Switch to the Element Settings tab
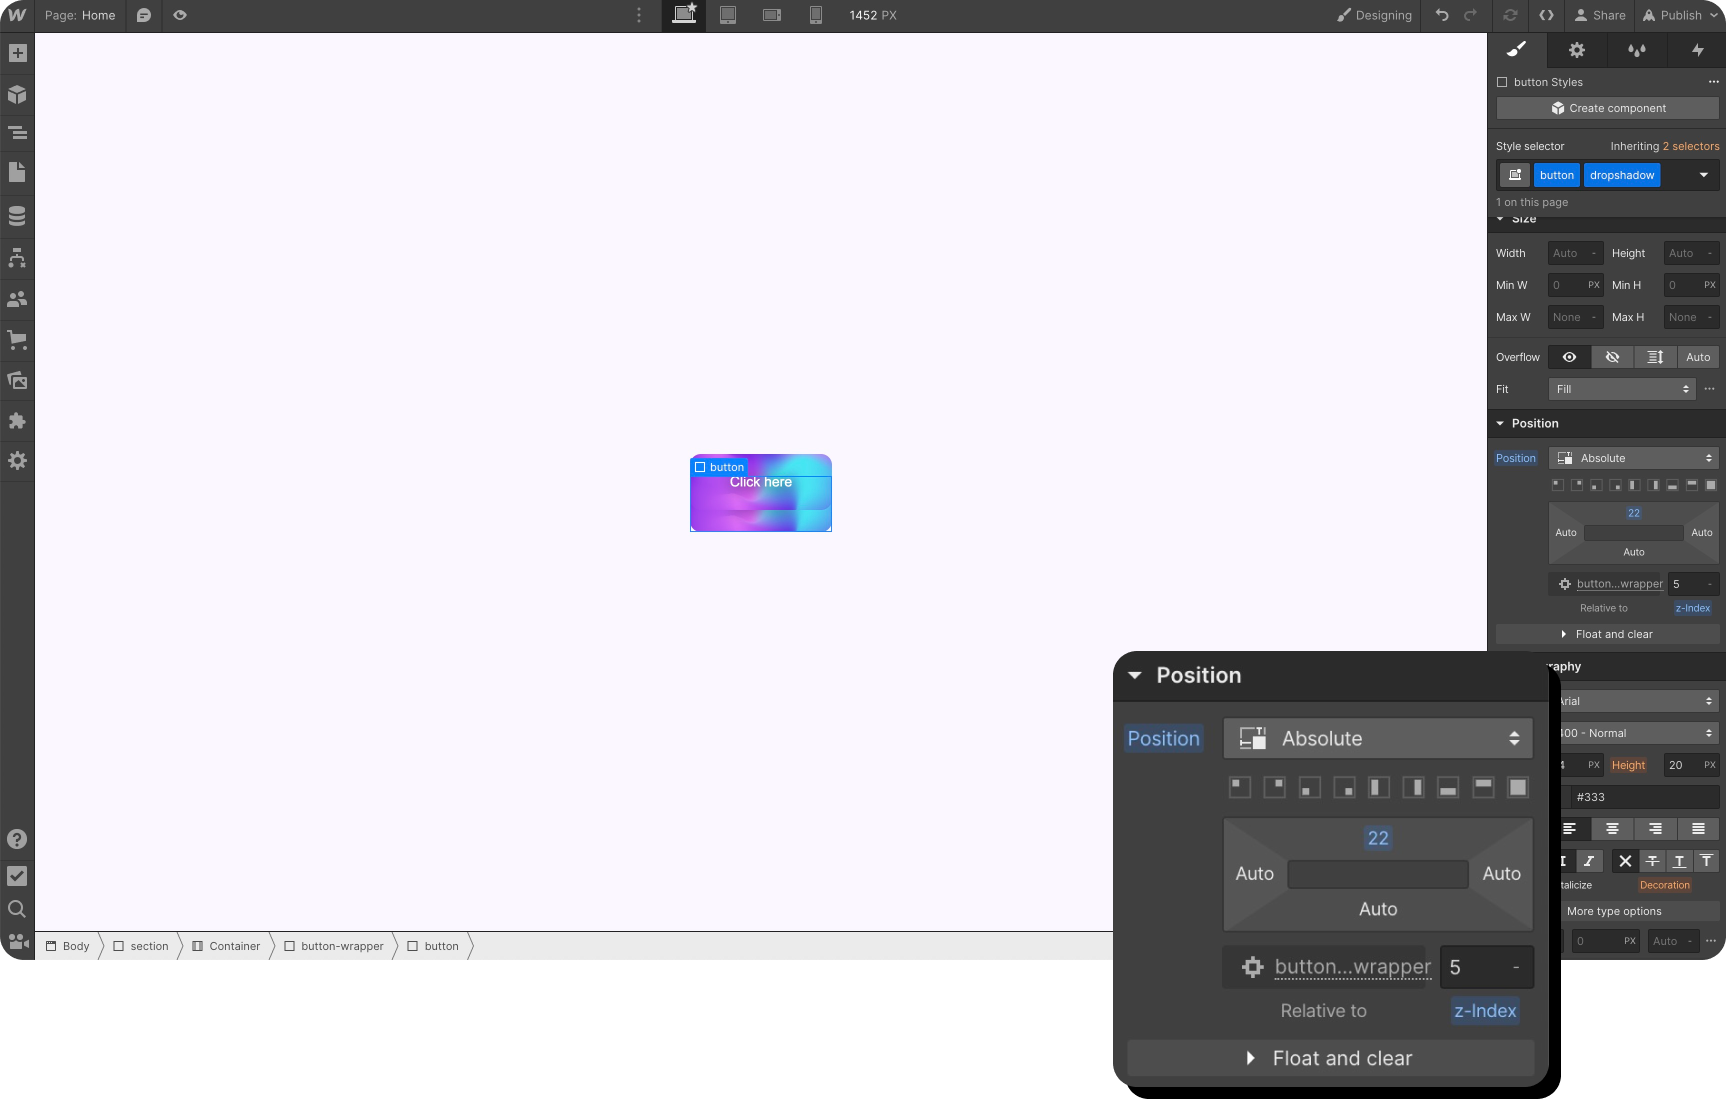 1576,50
